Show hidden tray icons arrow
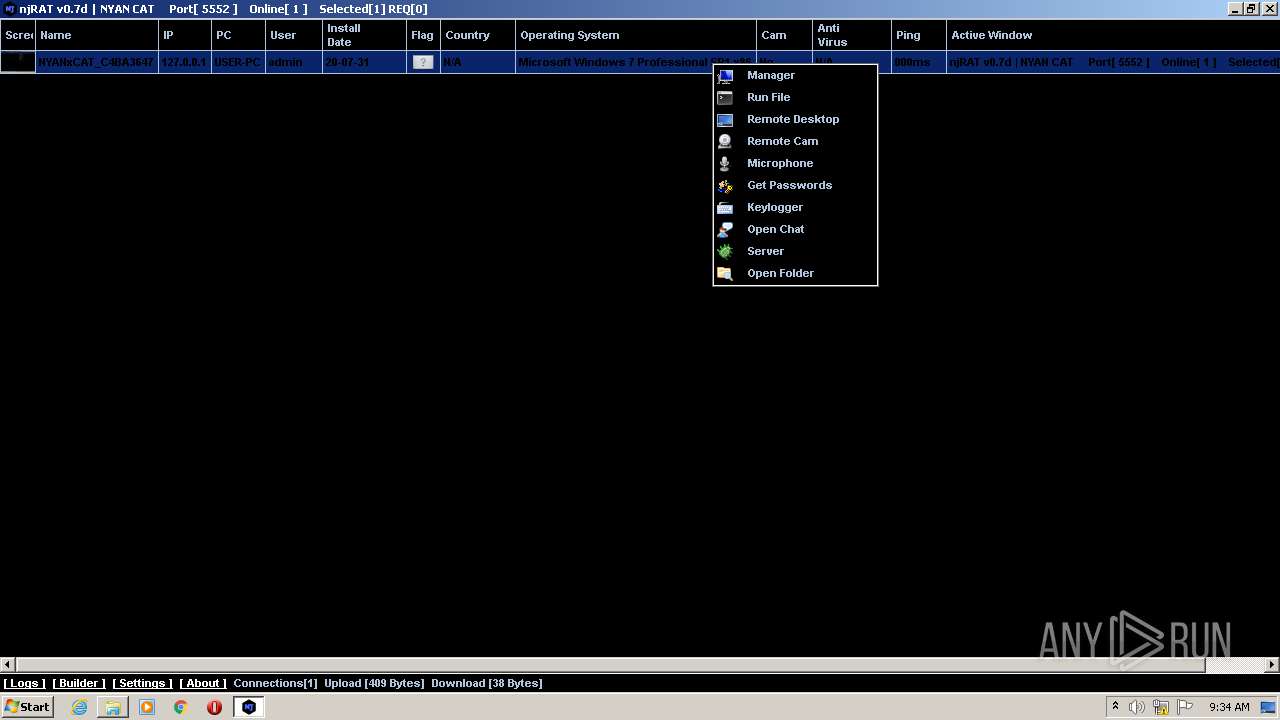 click(x=1115, y=707)
